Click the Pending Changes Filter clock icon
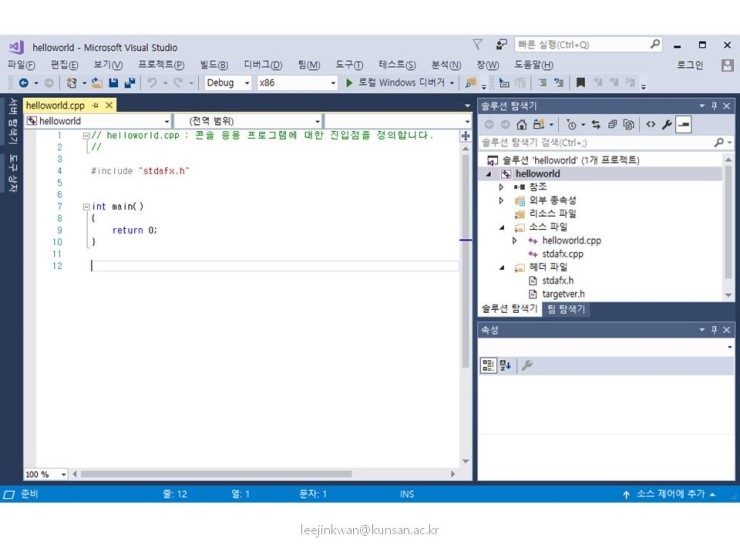Image resolution: width=740 pixels, height=555 pixels. [x=571, y=125]
